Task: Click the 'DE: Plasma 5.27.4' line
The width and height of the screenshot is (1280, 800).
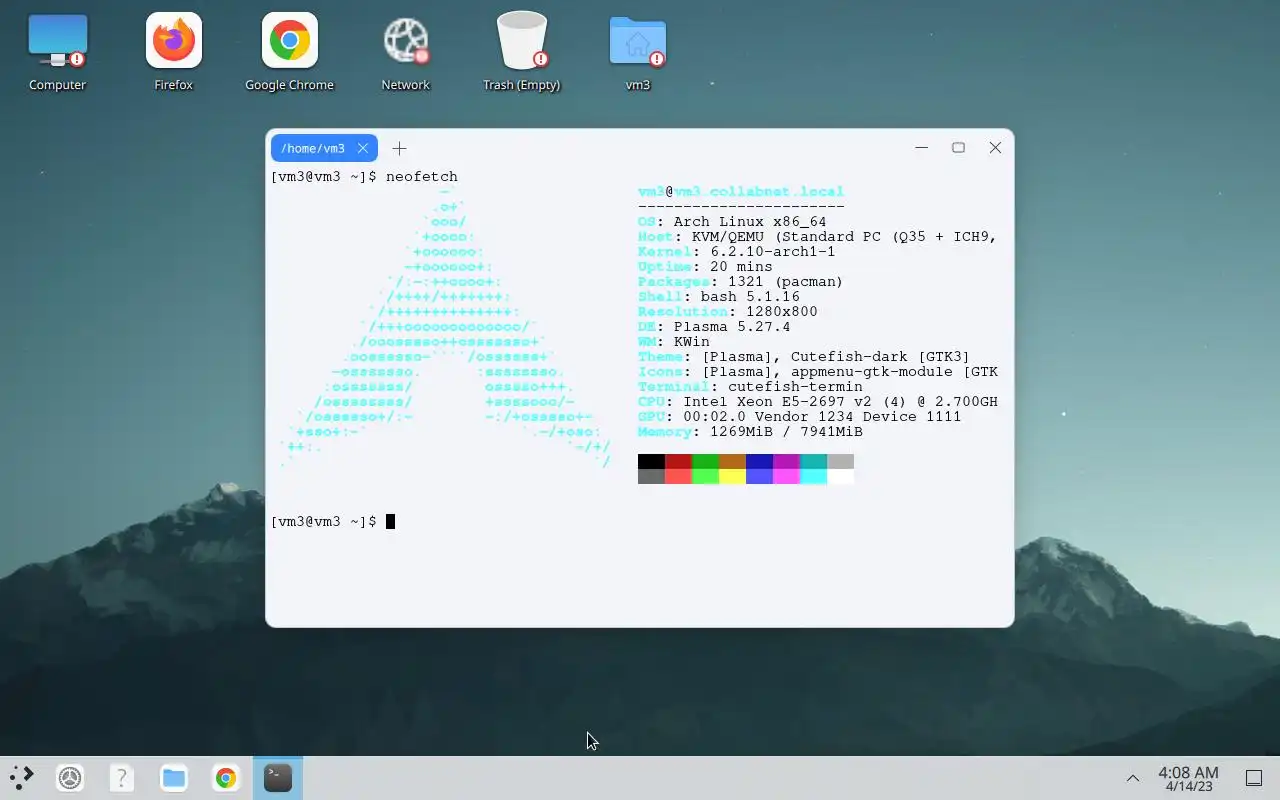Action: tap(714, 327)
